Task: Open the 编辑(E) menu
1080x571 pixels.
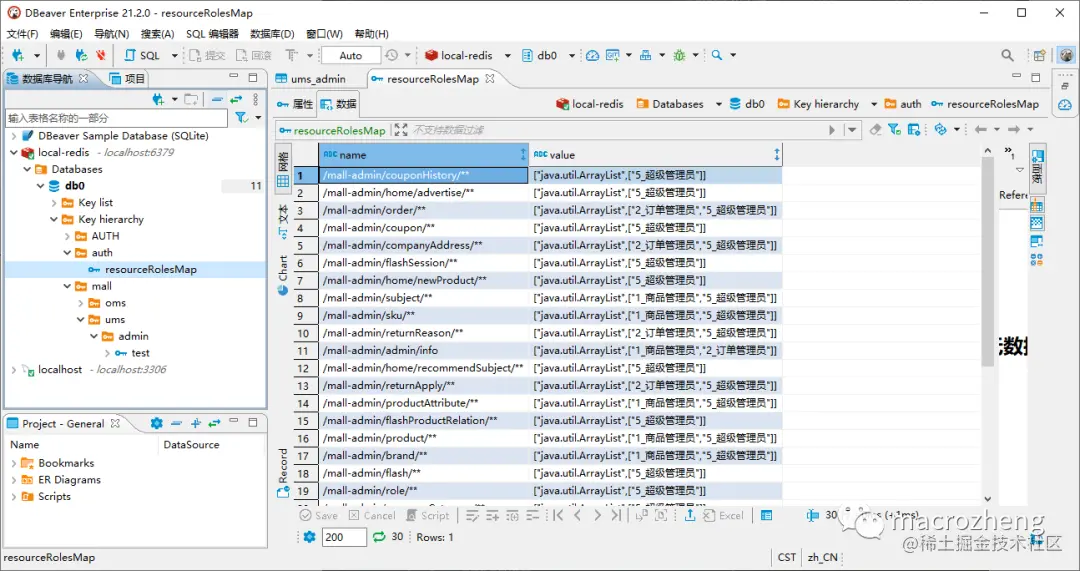Action: click(66, 34)
